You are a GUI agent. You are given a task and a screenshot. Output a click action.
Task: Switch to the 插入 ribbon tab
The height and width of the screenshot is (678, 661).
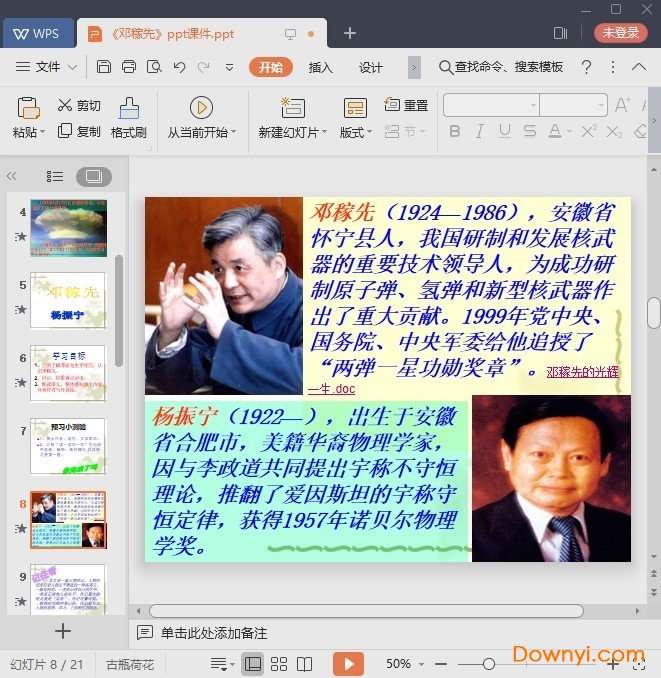320,67
